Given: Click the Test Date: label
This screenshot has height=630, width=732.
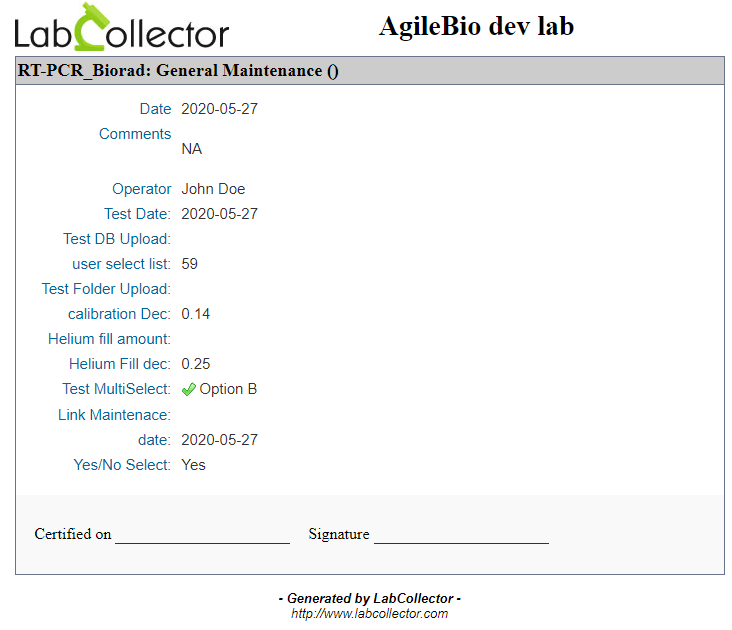Looking at the screenshot, I should click(137, 214).
